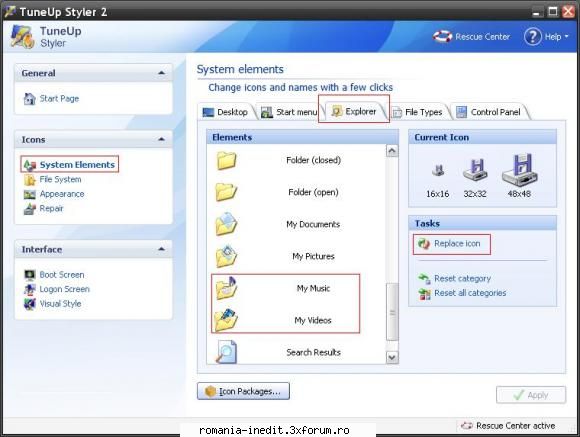
Task: Select the Folder (closed) icon
Action: [x=226, y=161]
